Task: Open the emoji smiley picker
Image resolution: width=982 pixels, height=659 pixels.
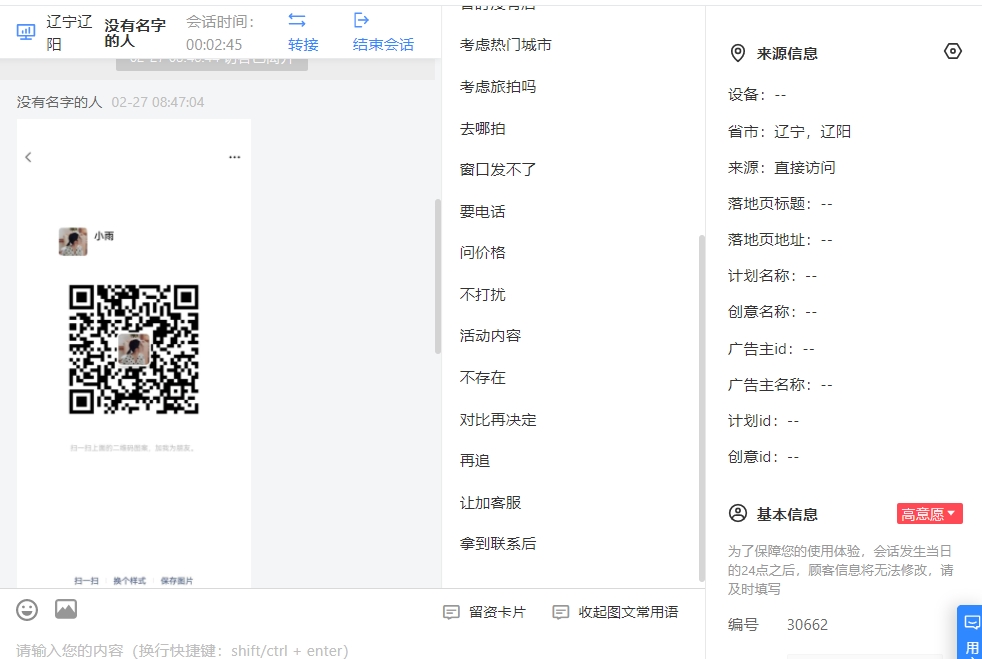Action: (27, 610)
